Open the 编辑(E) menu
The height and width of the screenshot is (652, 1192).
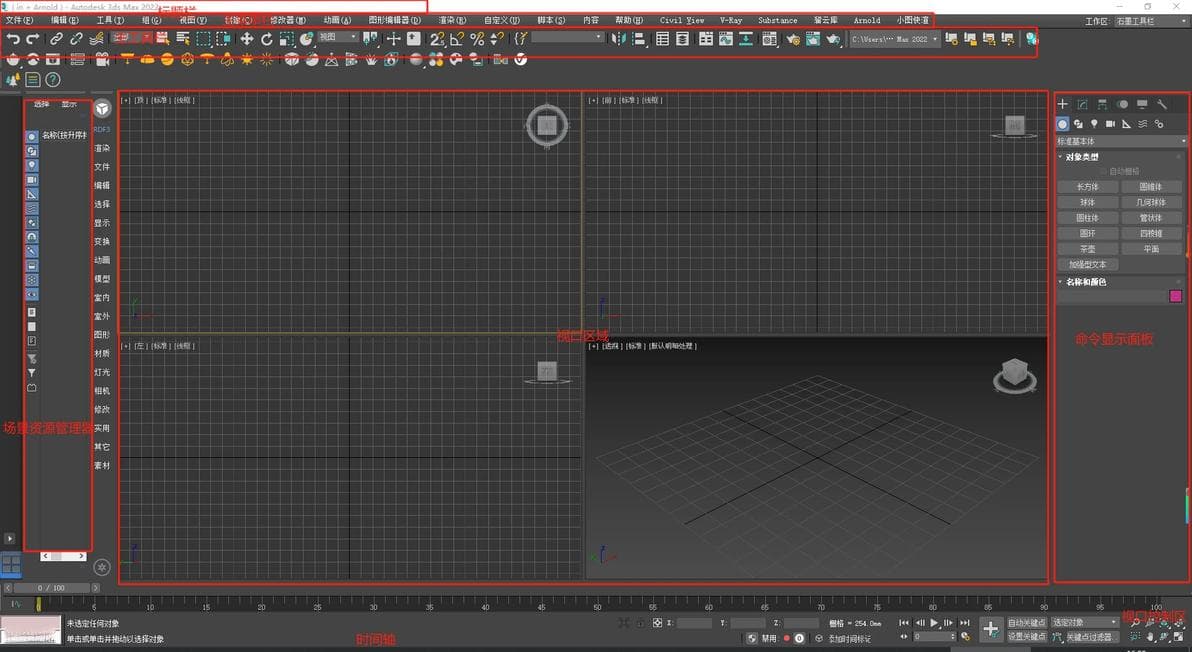coord(64,21)
